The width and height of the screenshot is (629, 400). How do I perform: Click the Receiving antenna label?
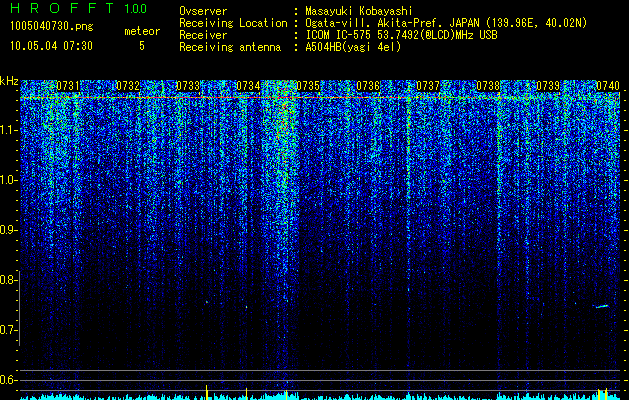[x=230, y=47]
